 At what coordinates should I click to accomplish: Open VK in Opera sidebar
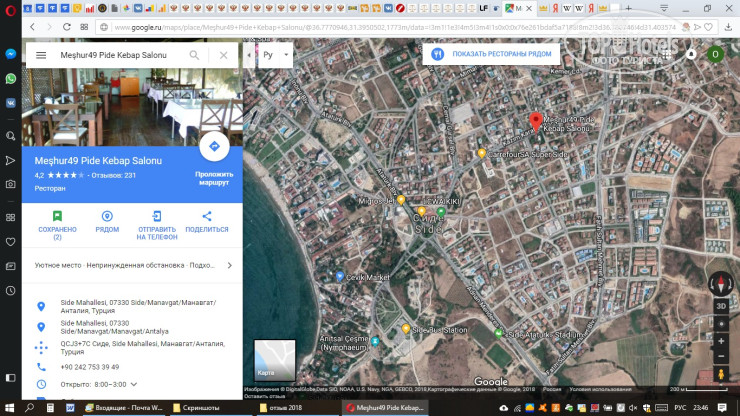click(10, 103)
